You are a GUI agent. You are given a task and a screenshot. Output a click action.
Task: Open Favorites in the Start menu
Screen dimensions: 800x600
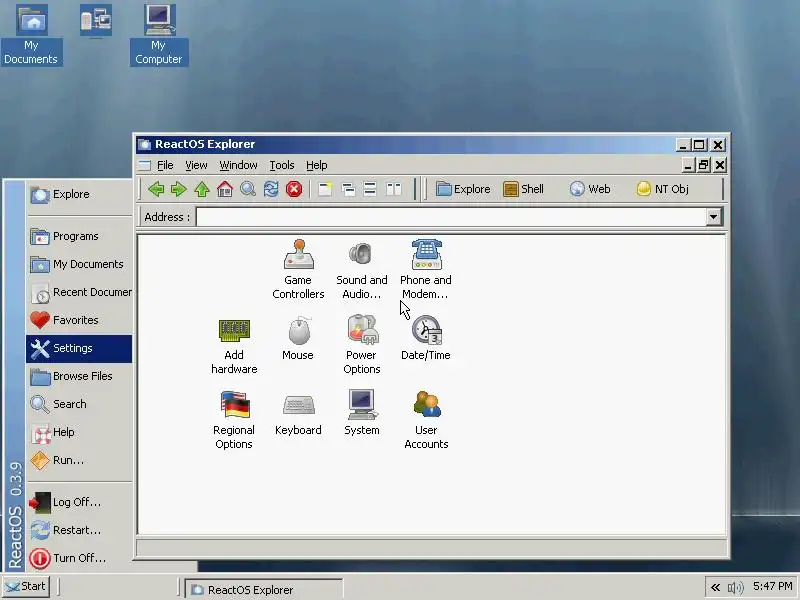[x=79, y=320]
